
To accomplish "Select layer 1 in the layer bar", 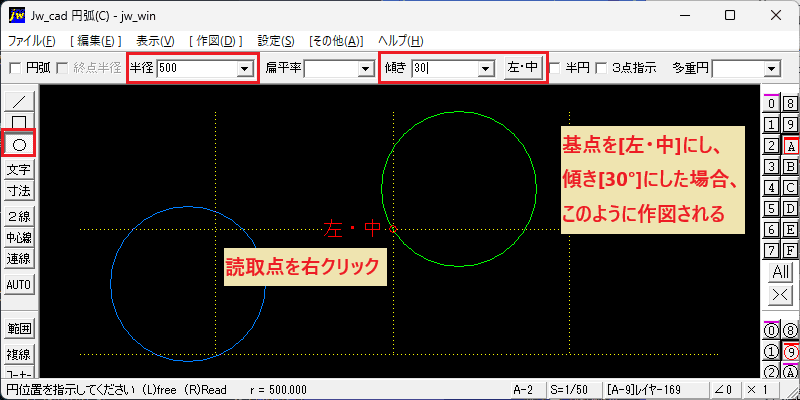I will [x=772, y=124].
